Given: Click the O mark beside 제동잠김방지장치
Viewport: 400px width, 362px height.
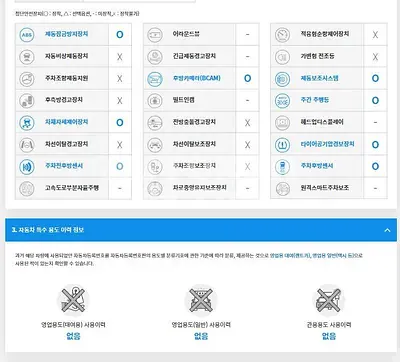Looking at the screenshot, I should pyautogui.click(x=120, y=35).
